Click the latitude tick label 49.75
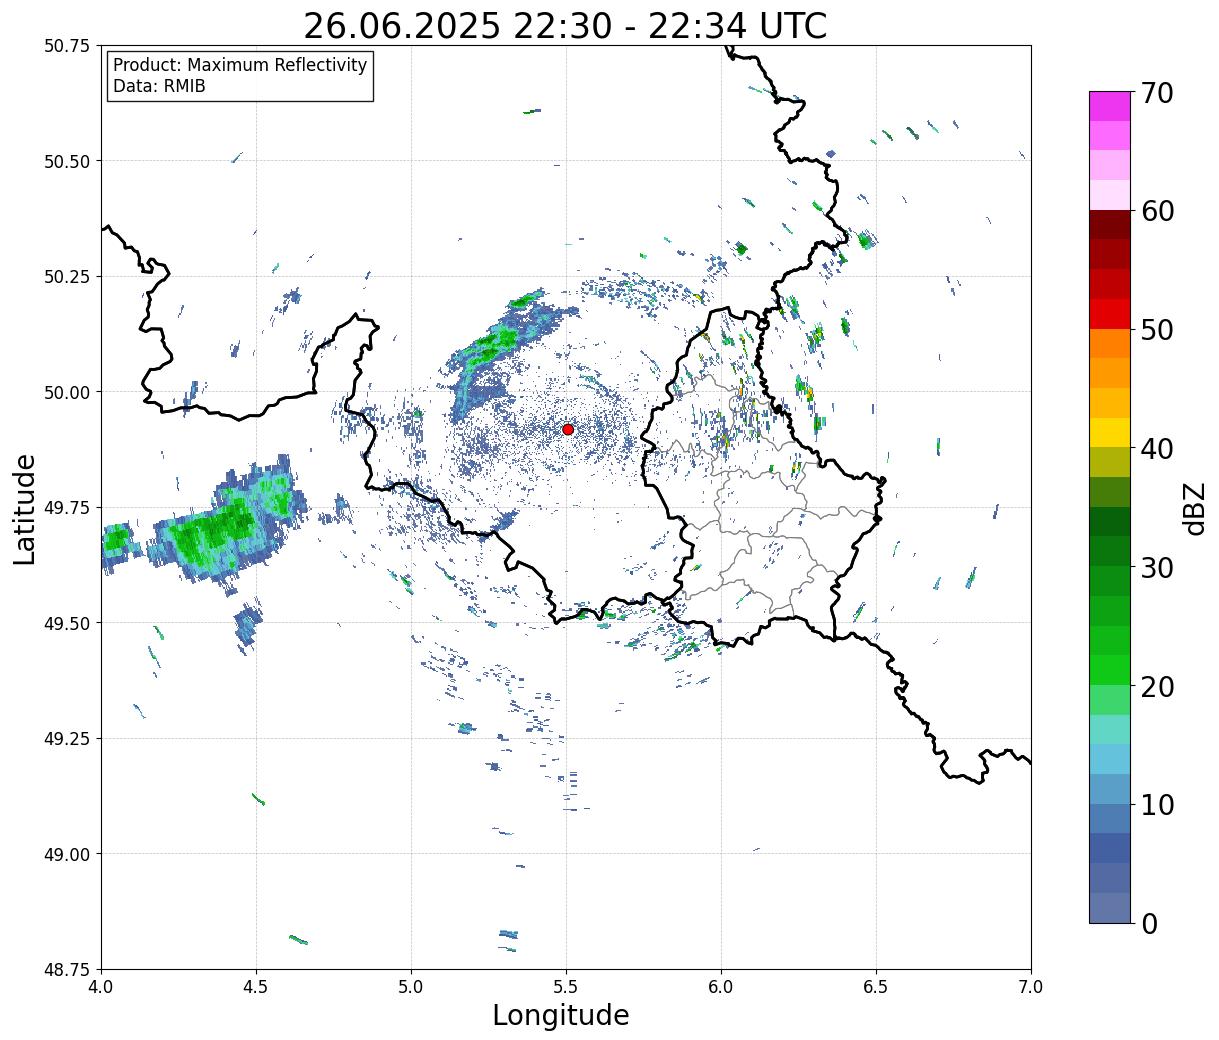The image size is (1219, 1040). [66, 508]
